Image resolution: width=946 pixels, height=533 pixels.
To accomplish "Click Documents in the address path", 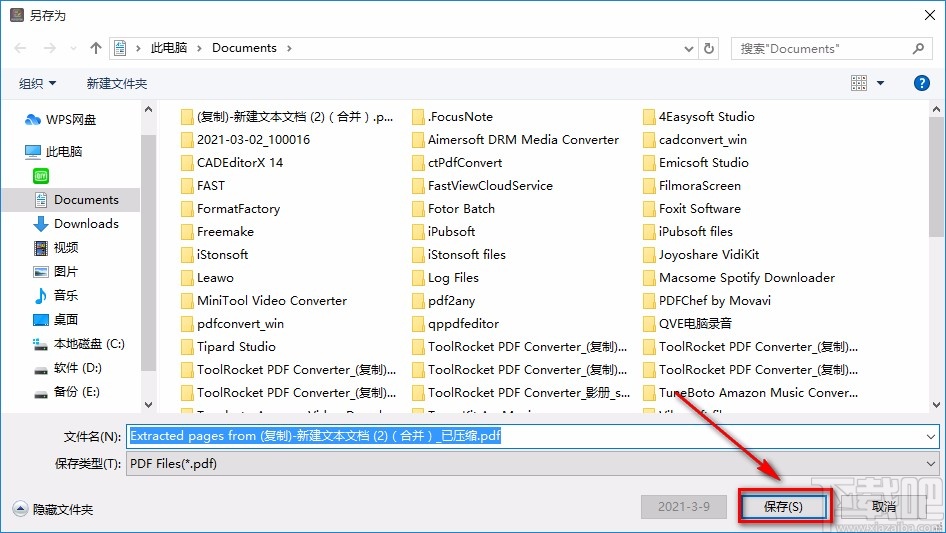I will [244, 48].
